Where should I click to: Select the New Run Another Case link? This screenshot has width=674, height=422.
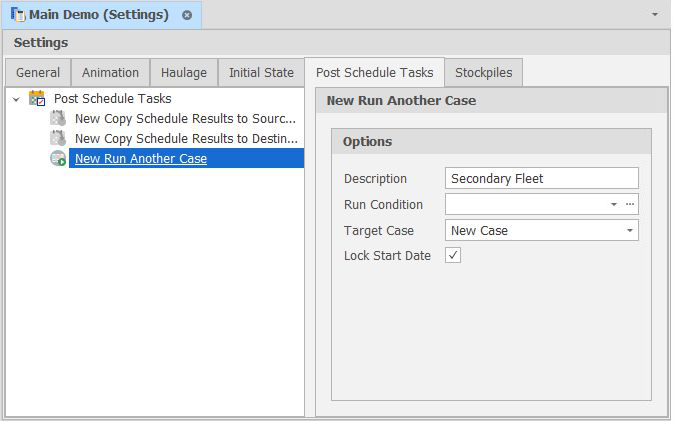pos(141,158)
